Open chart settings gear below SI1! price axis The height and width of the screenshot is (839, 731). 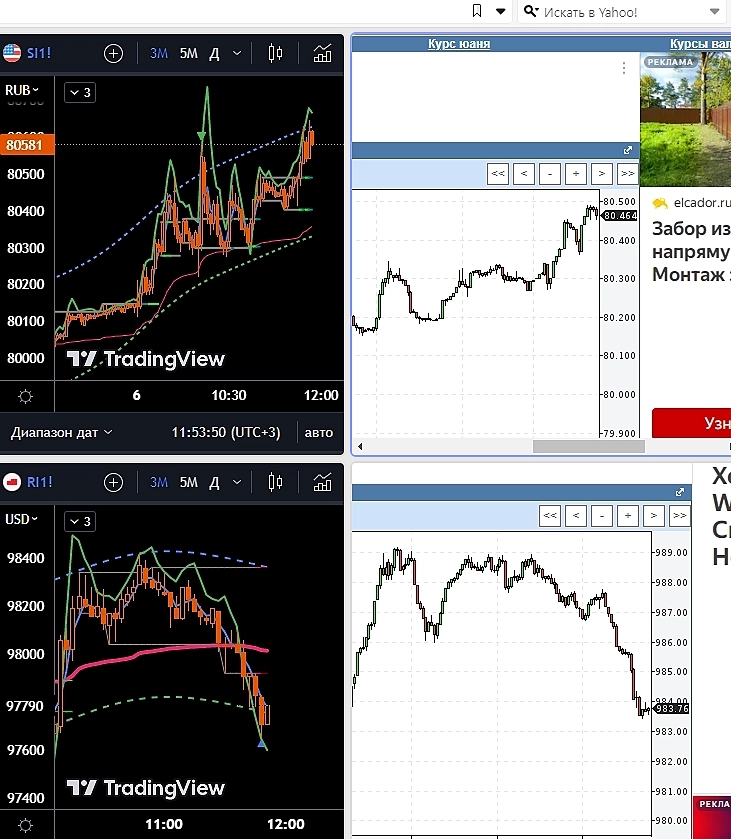point(26,396)
